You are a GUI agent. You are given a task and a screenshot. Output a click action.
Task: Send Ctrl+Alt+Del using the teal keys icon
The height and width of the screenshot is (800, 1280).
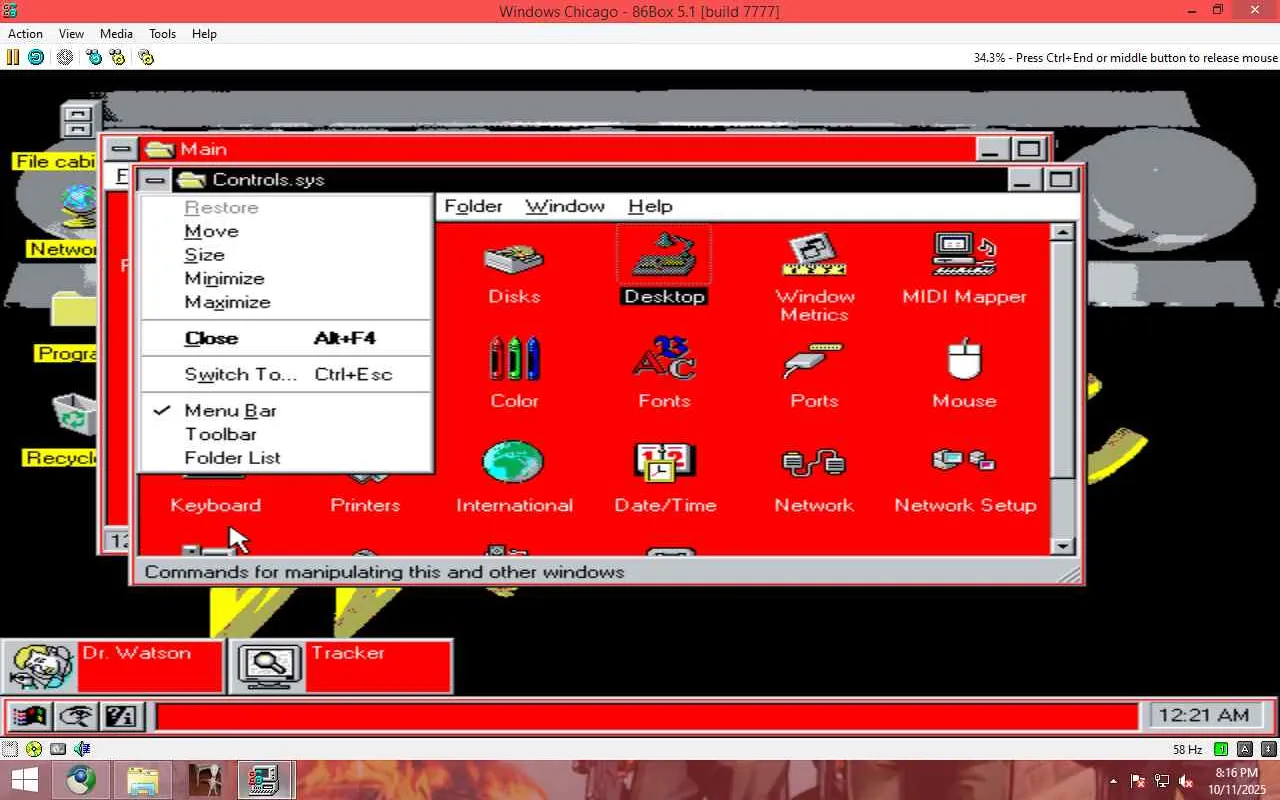(94, 57)
